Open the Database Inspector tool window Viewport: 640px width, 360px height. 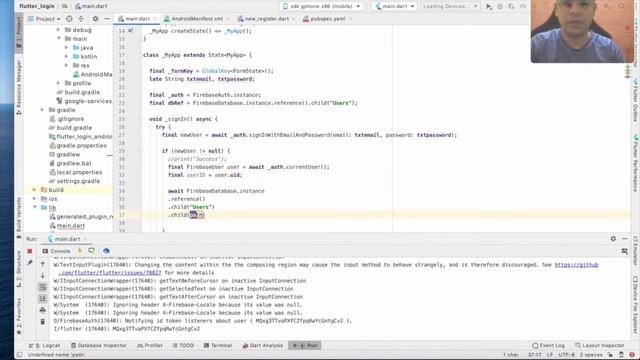pyautogui.click(x=99, y=345)
